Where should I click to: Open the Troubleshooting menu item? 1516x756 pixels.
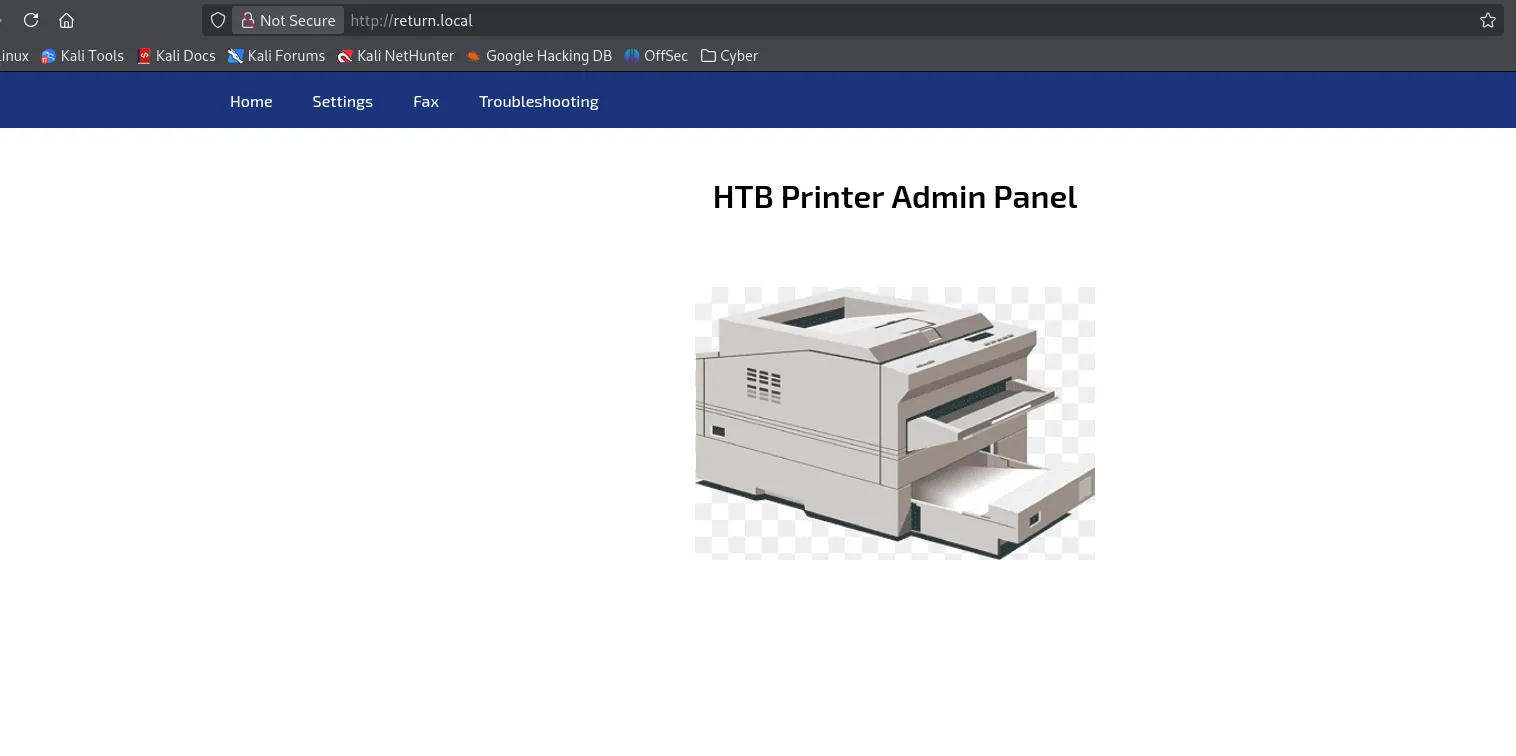(x=539, y=101)
